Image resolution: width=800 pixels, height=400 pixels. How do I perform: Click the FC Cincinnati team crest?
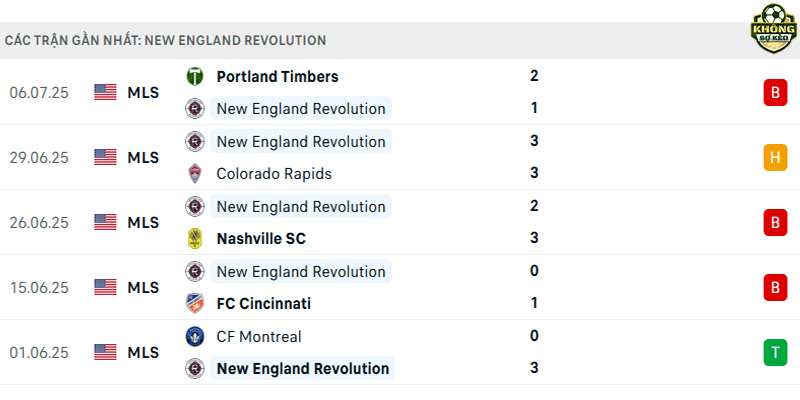coord(195,304)
